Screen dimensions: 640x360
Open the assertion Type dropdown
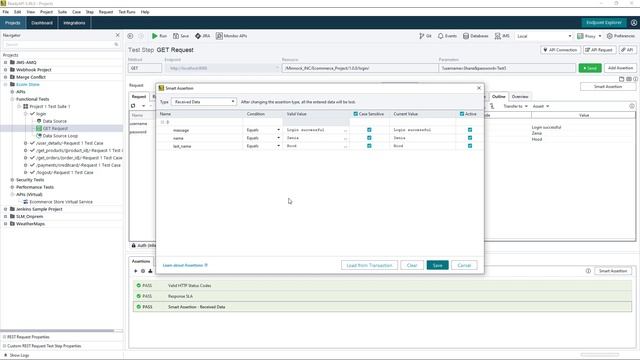[x=204, y=102]
